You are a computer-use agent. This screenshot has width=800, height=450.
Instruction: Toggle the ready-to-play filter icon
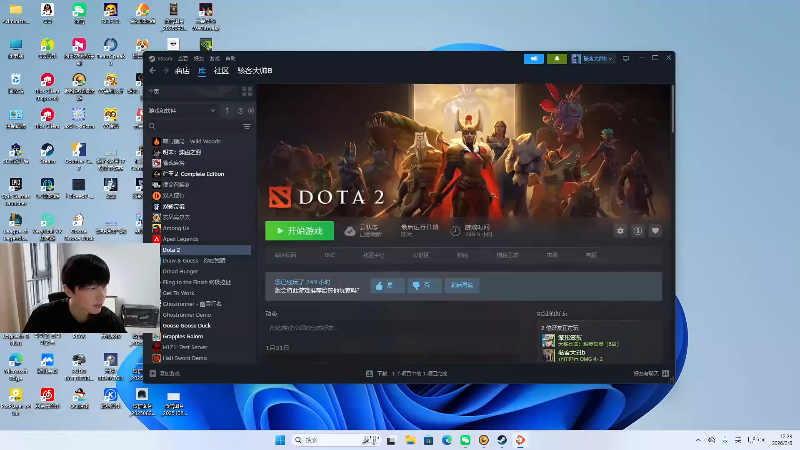click(x=251, y=110)
